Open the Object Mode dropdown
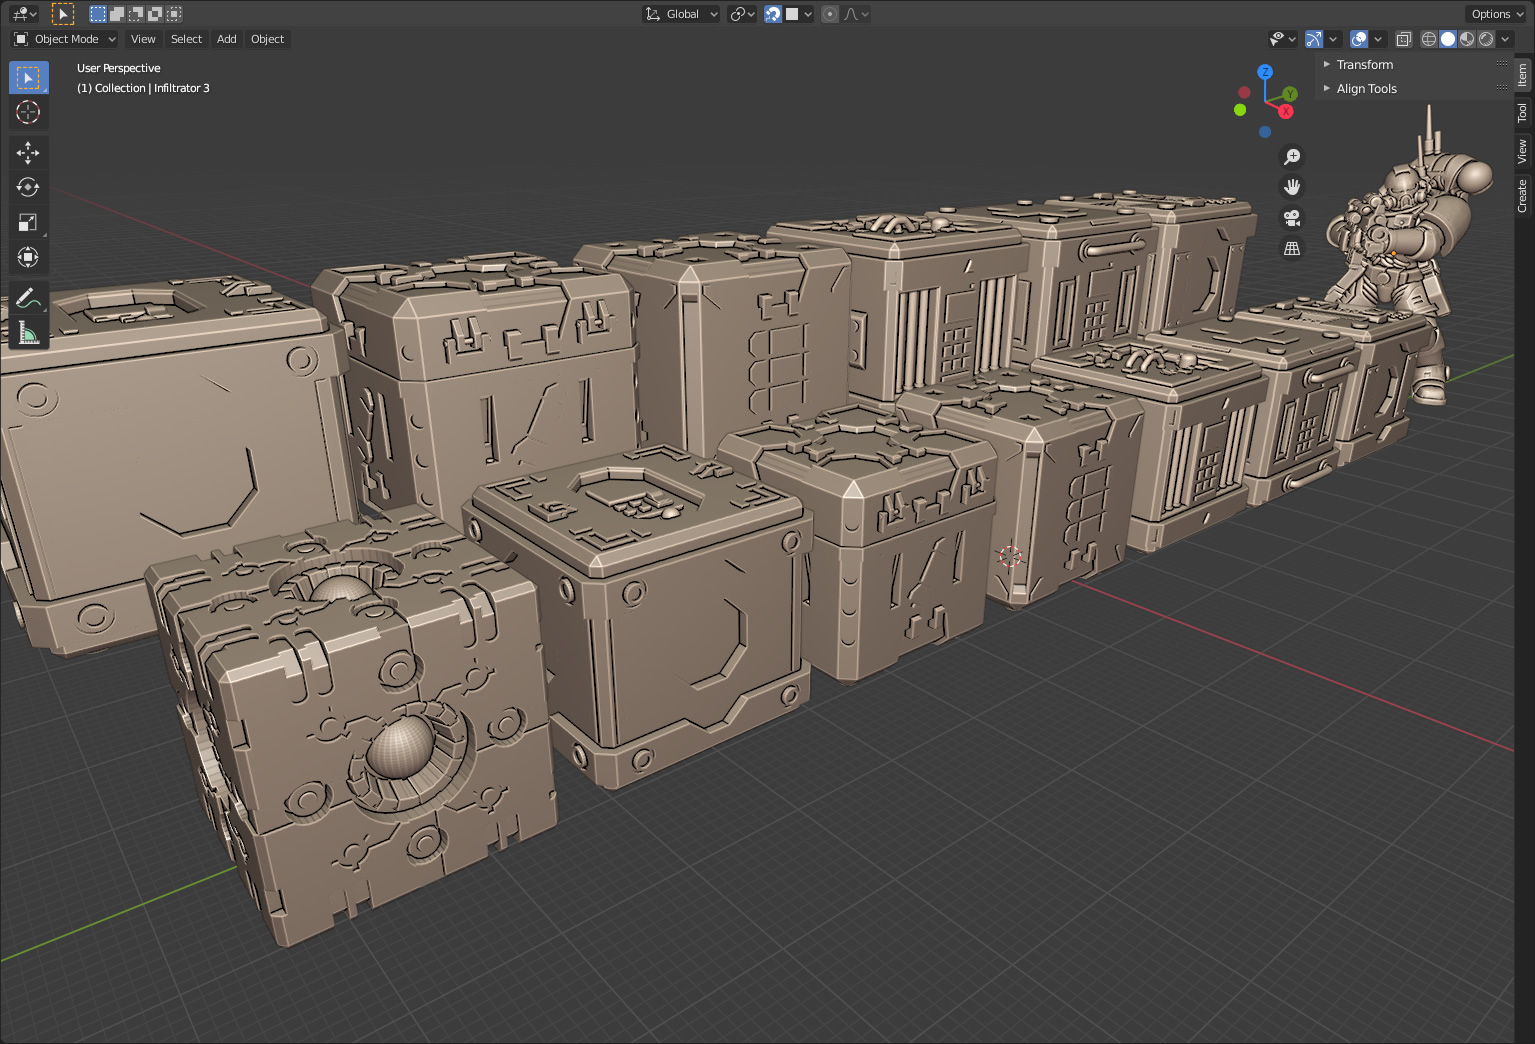The height and width of the screenshot is (1044, 1535). click(65, 39)
